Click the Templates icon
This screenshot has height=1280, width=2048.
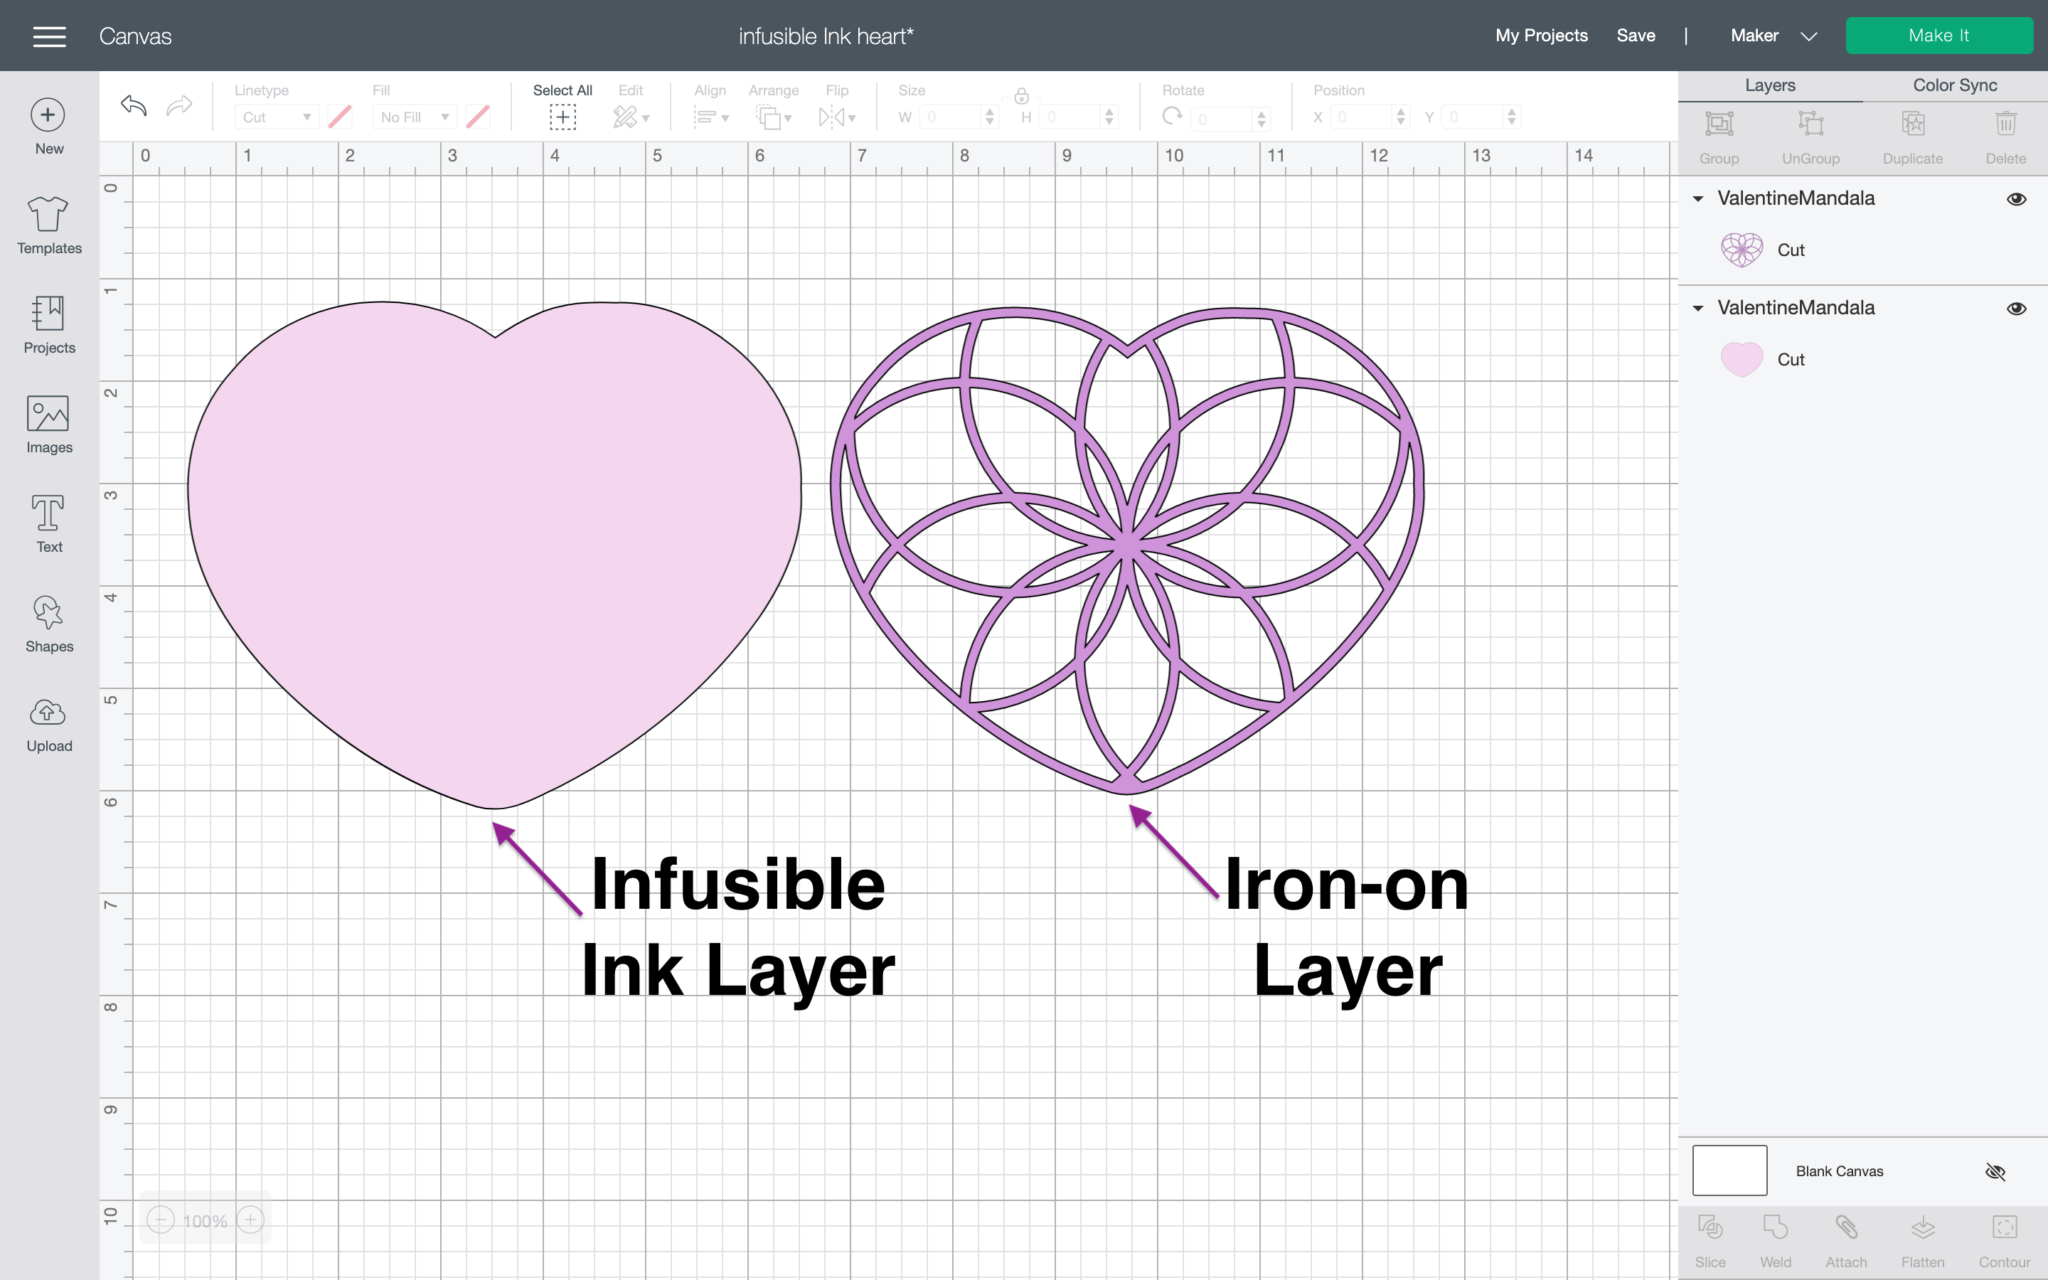47,224
